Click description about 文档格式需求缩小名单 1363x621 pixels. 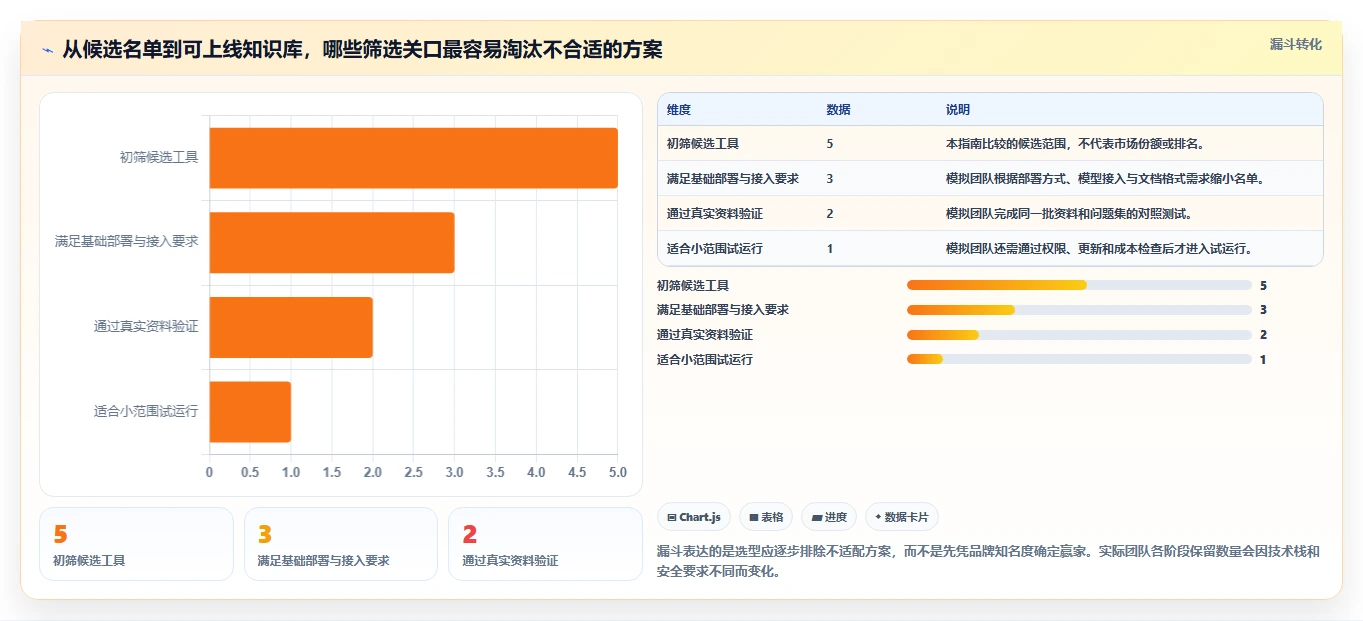1105,179
